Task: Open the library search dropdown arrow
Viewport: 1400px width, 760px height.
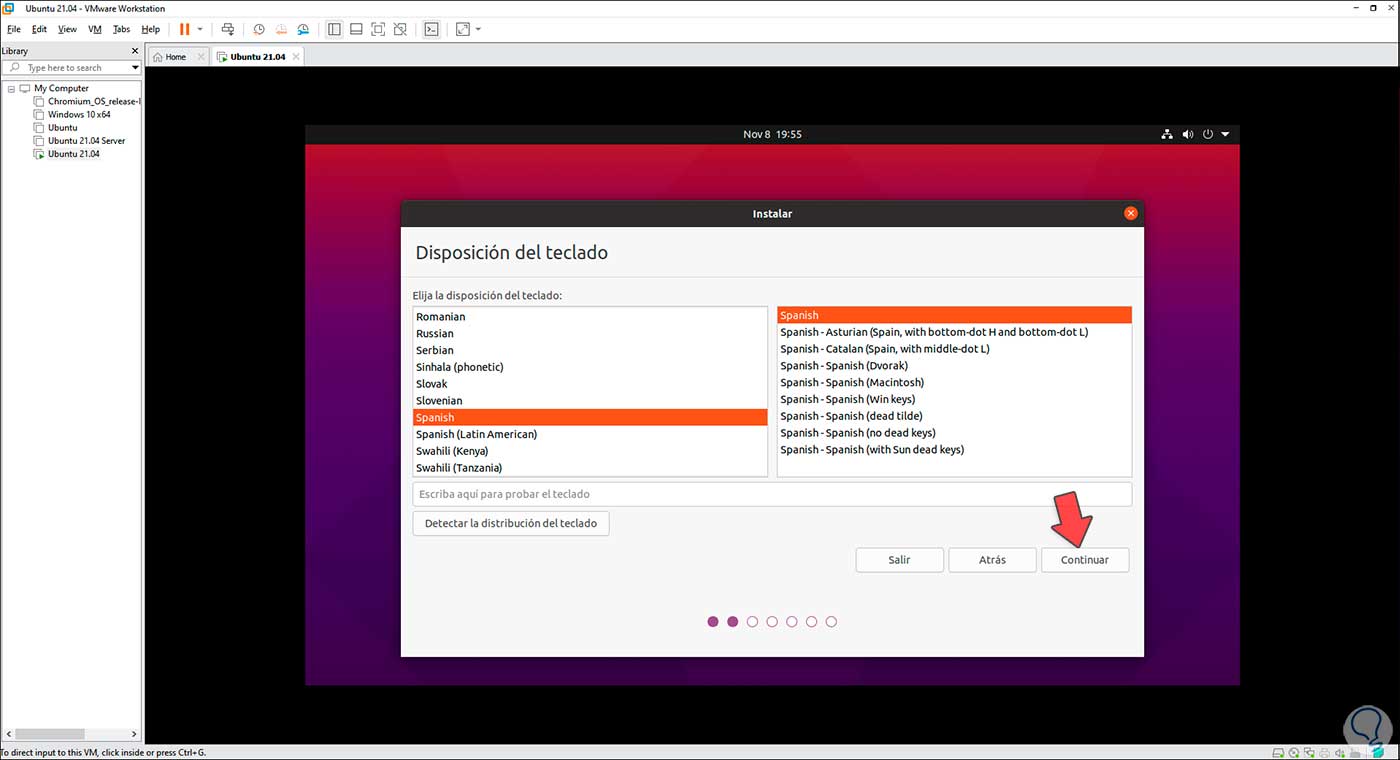Action: click(135, 68)
